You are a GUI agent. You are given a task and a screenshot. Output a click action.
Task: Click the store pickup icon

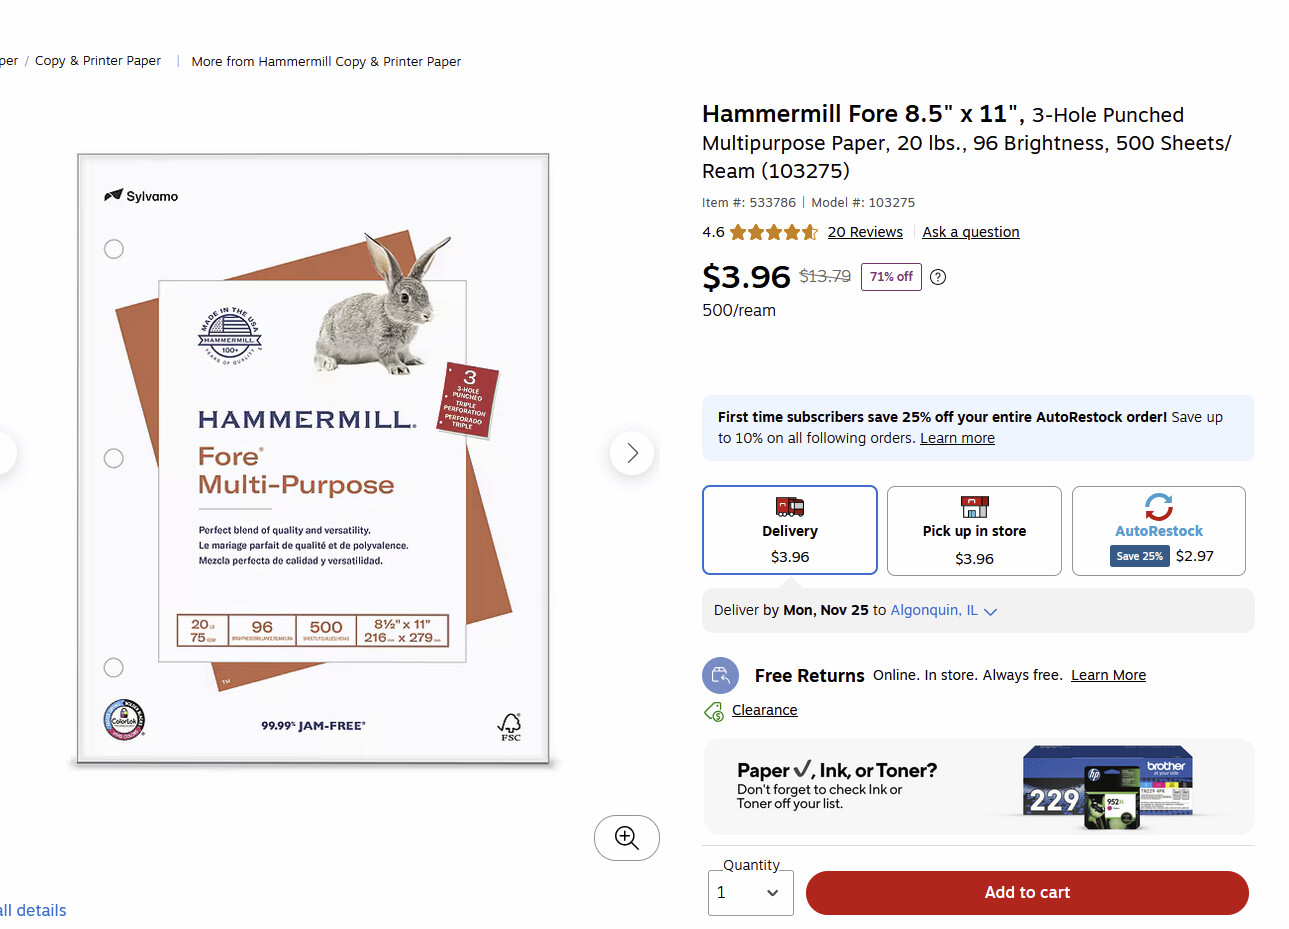[975, 506]
